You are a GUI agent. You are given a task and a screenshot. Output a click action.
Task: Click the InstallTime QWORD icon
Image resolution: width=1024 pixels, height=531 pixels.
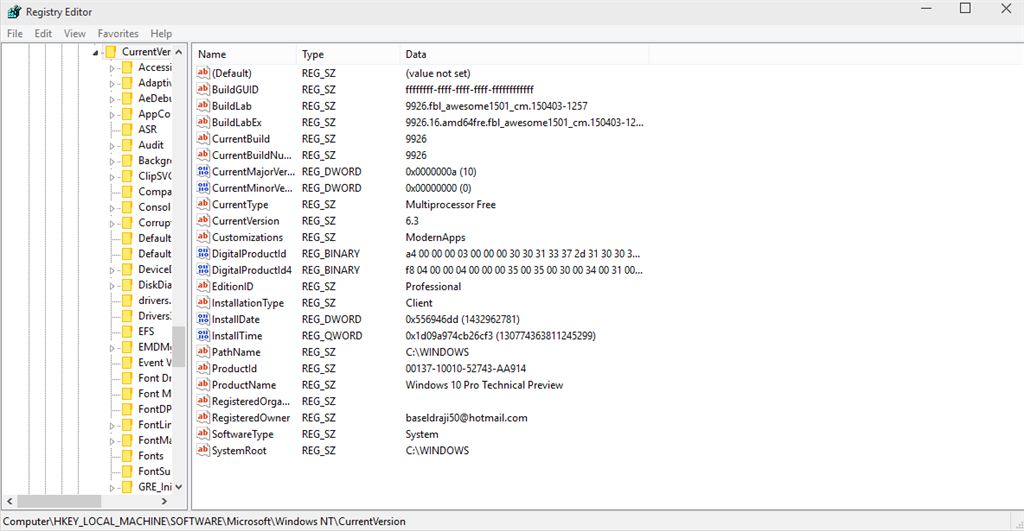[203, 335]
